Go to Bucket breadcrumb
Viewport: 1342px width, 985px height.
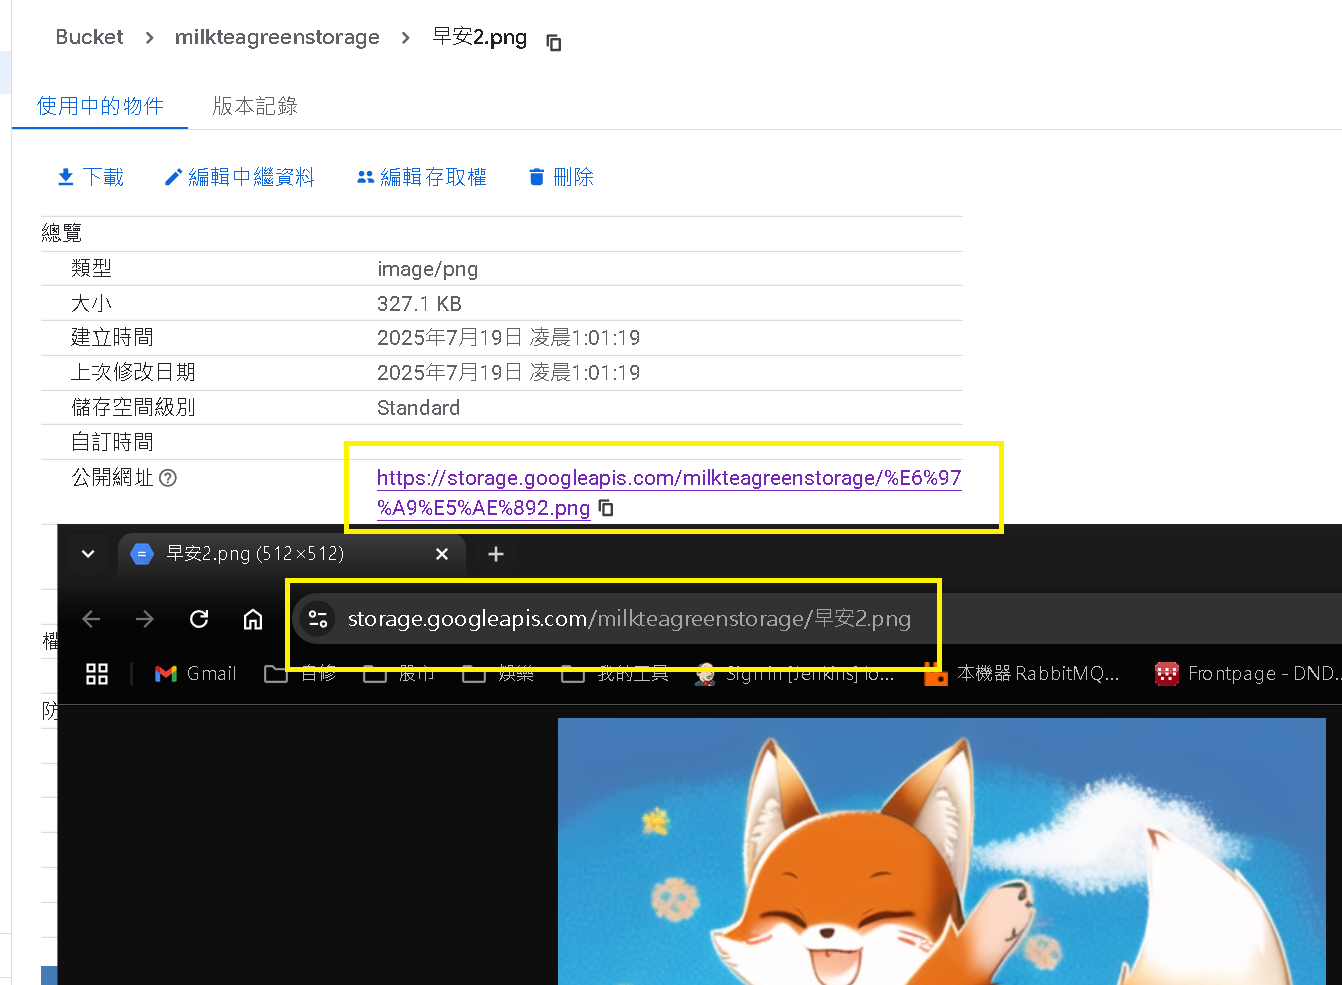[x=89, y=37]
